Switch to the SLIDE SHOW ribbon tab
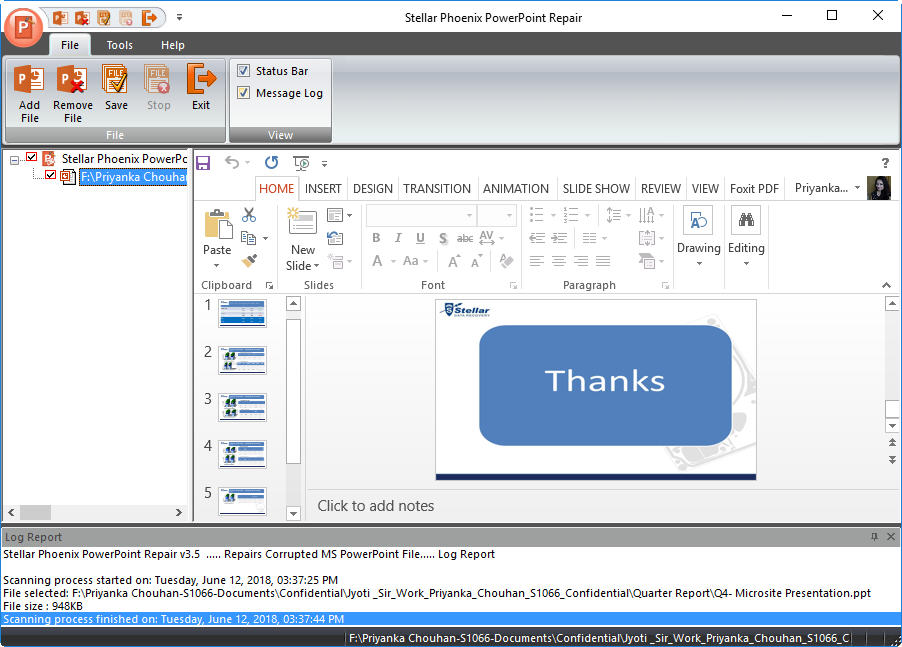 click(x=596, y=189)
